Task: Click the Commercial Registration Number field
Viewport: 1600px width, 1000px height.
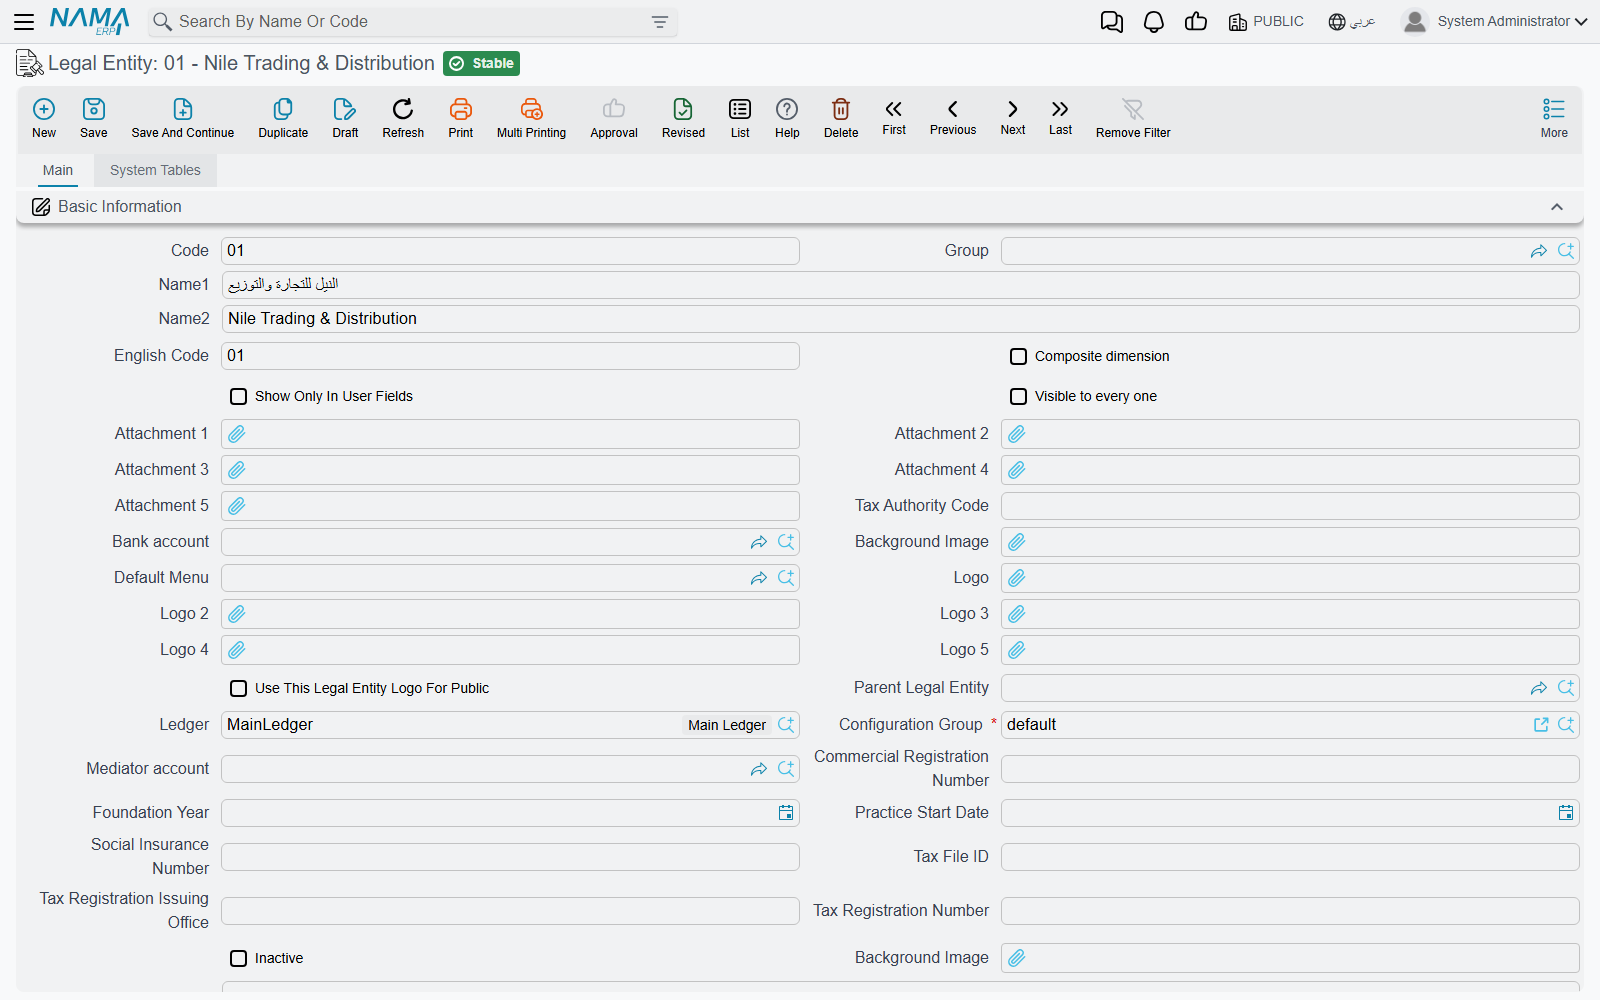Action: tap(1290, 769)
